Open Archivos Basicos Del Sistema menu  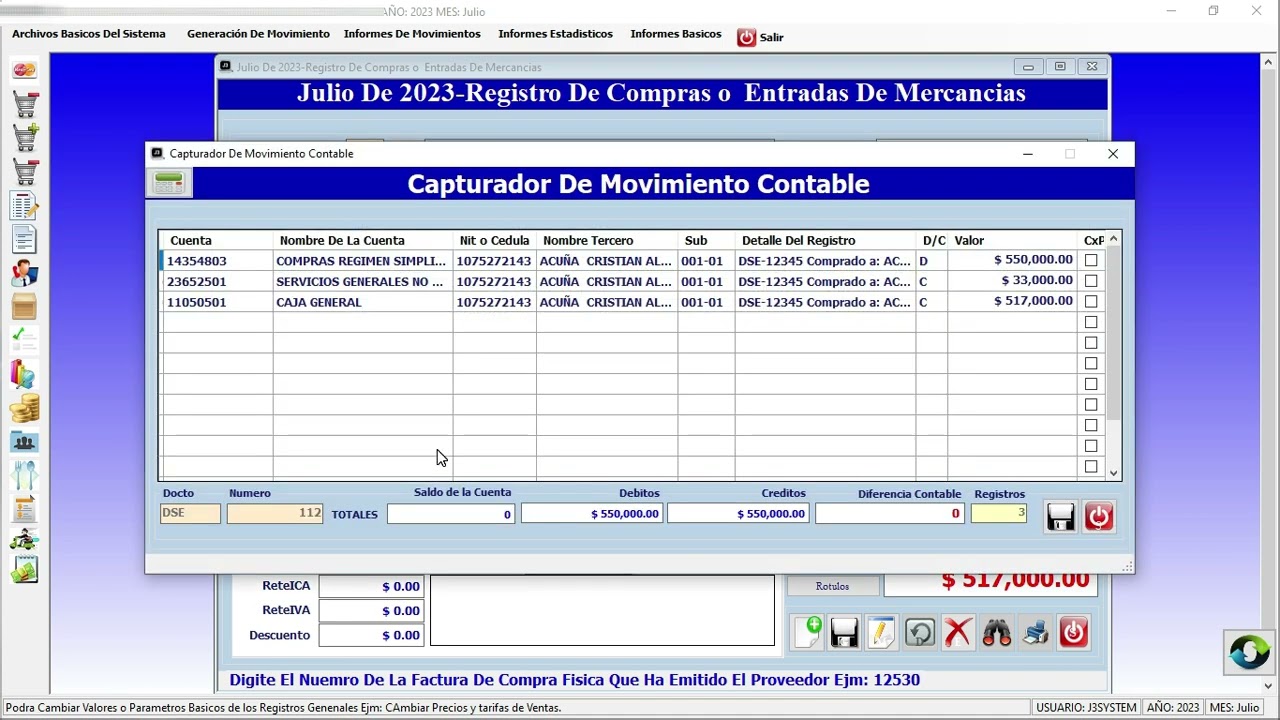[89, 34]
